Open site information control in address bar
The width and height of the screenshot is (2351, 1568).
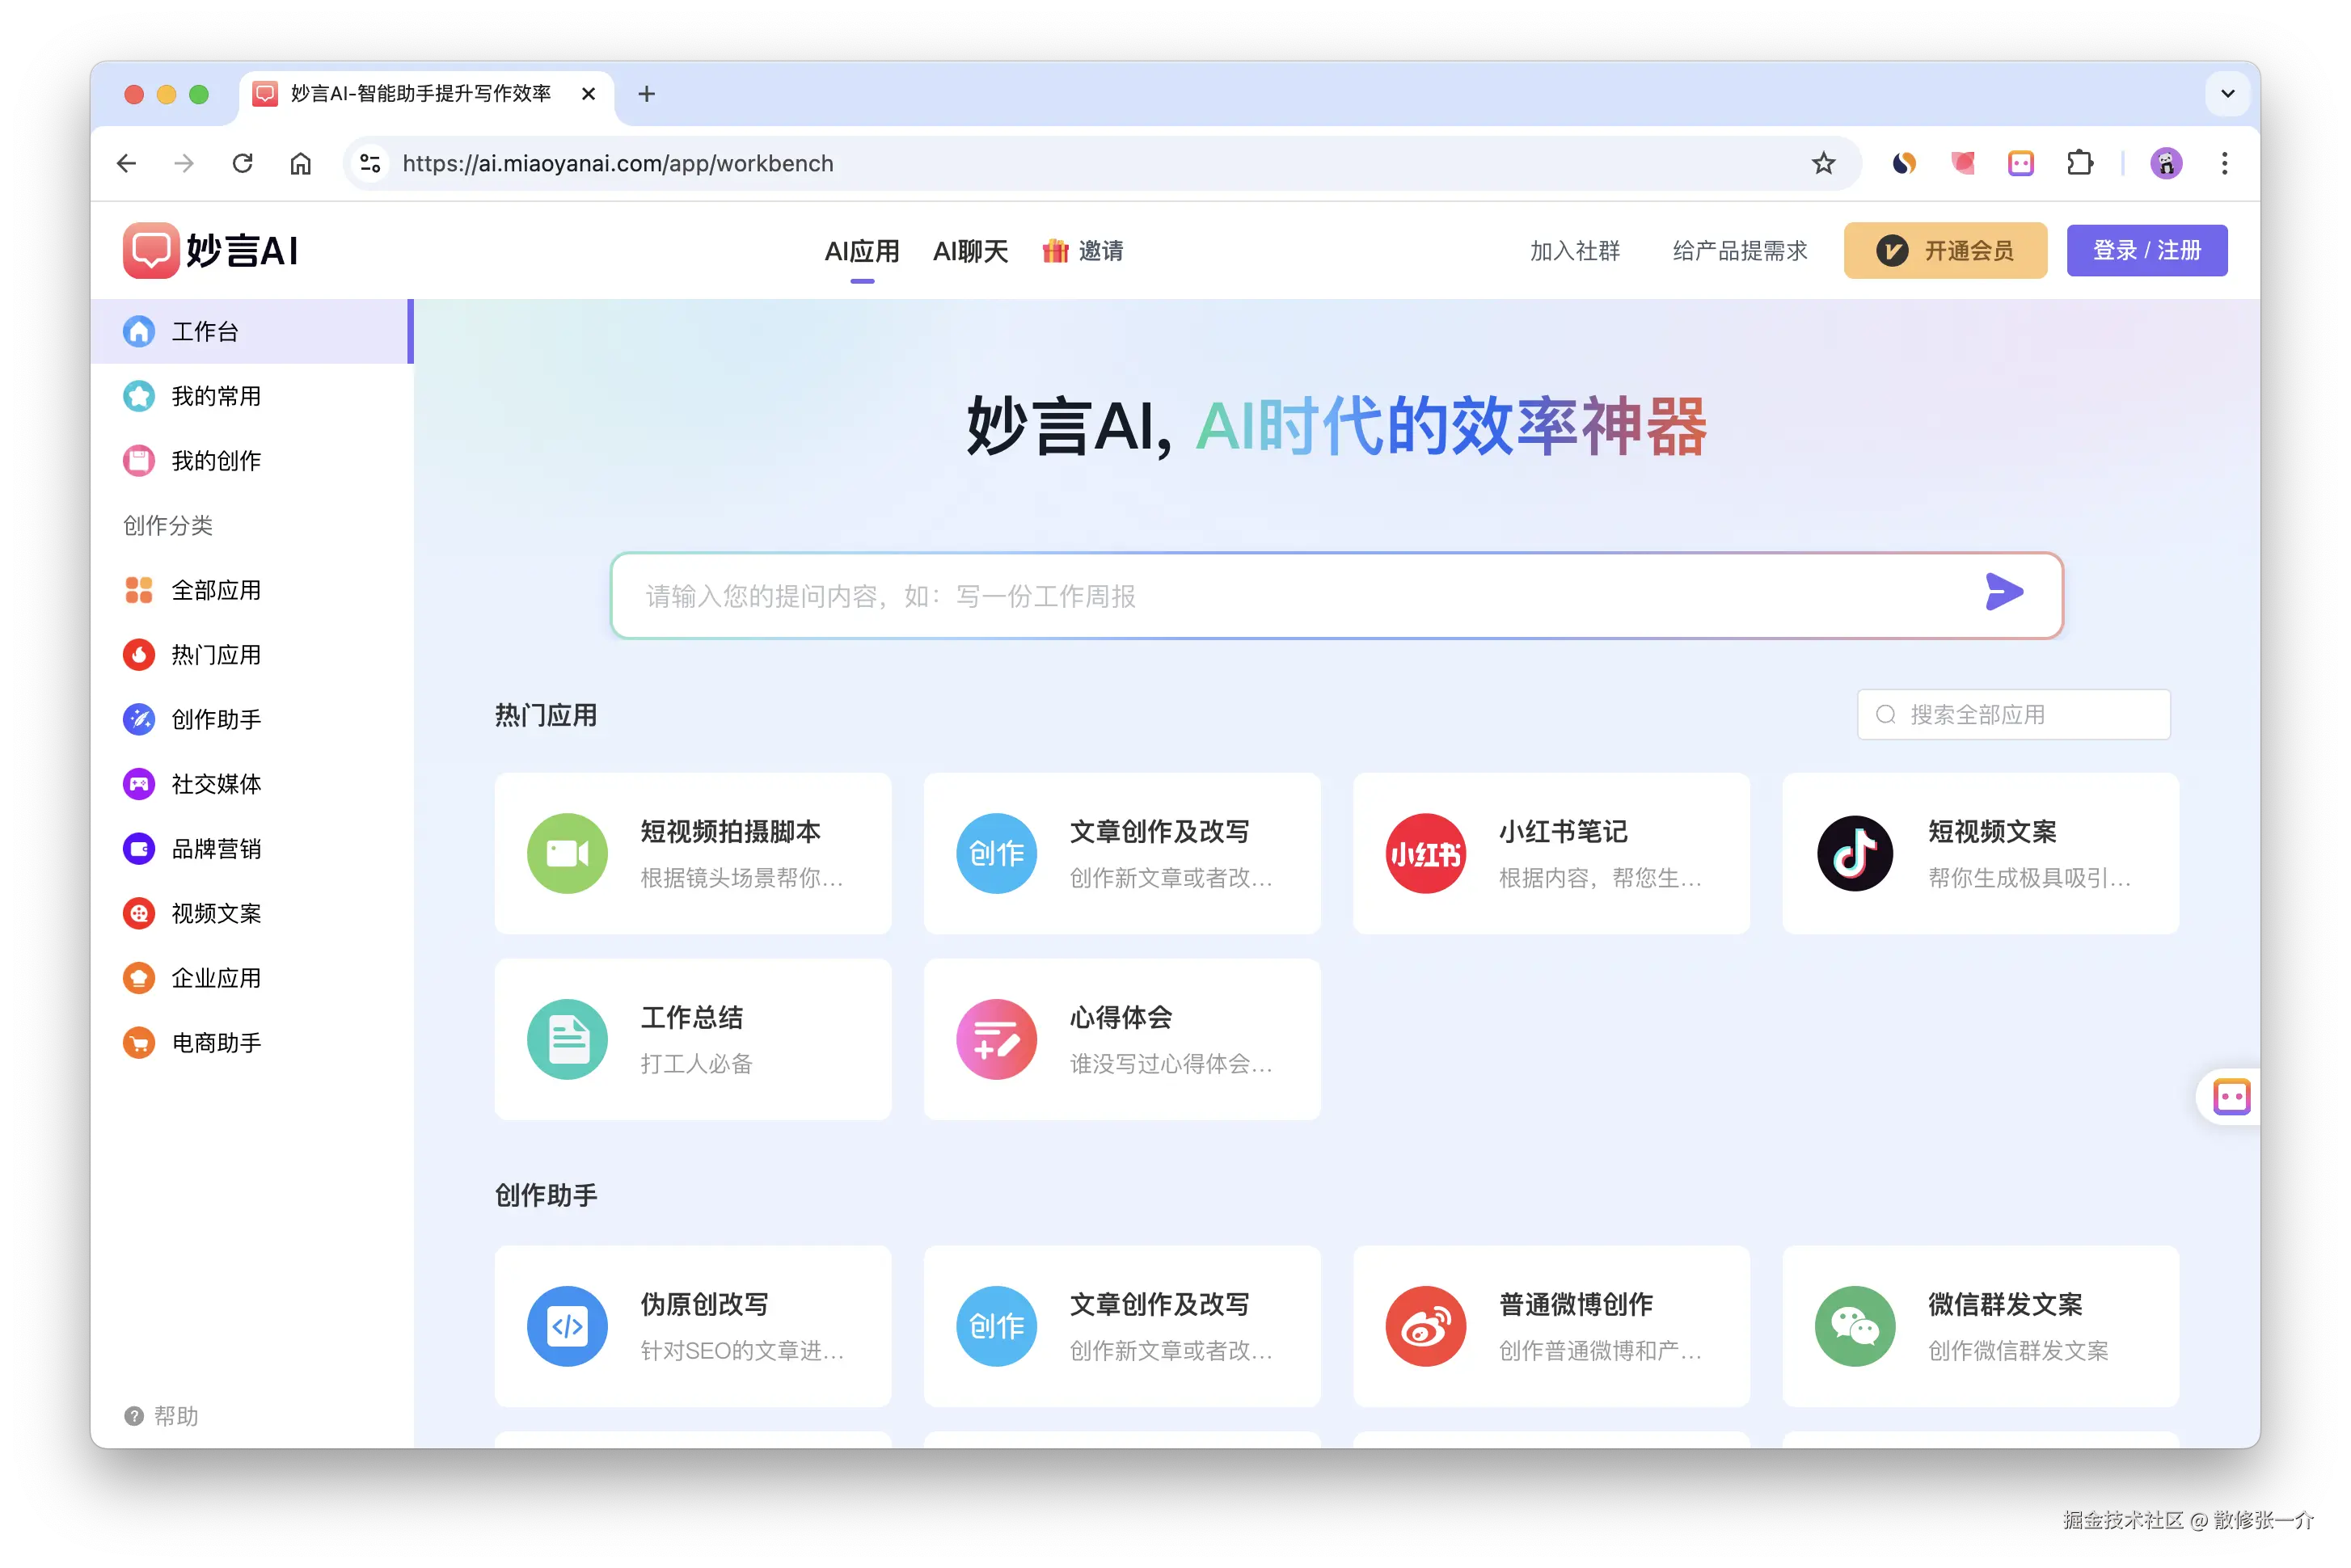pyautogui.click(x=370, y=163)
